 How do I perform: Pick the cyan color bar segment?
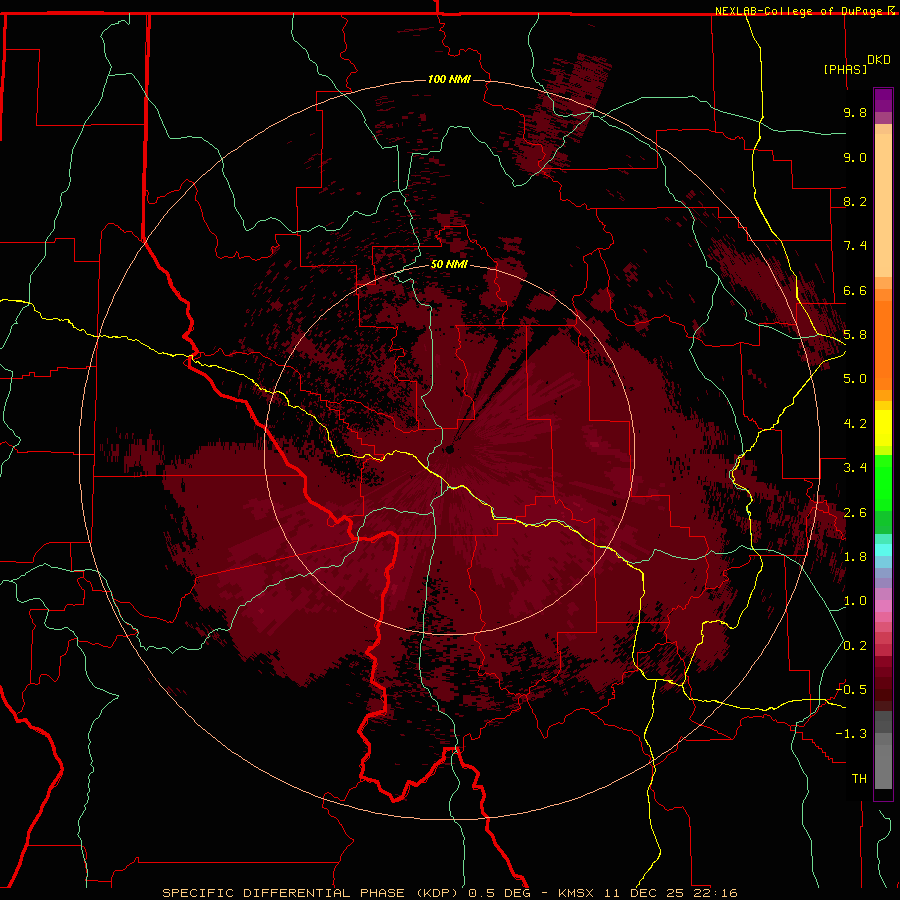883,550
